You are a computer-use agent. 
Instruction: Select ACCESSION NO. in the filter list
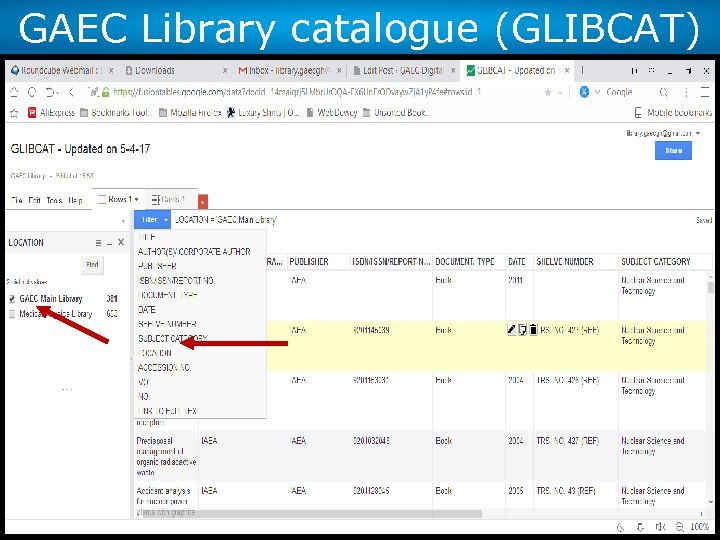point(164,367)
